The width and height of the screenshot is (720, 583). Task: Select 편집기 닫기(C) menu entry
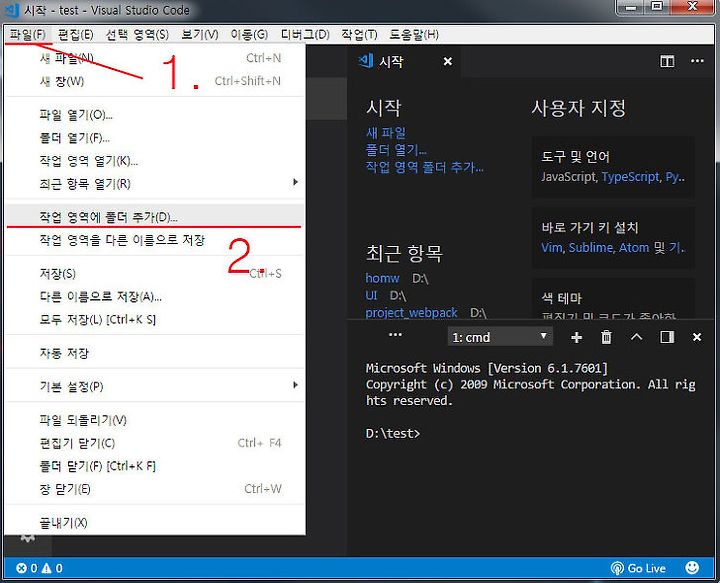click(155, 443)
